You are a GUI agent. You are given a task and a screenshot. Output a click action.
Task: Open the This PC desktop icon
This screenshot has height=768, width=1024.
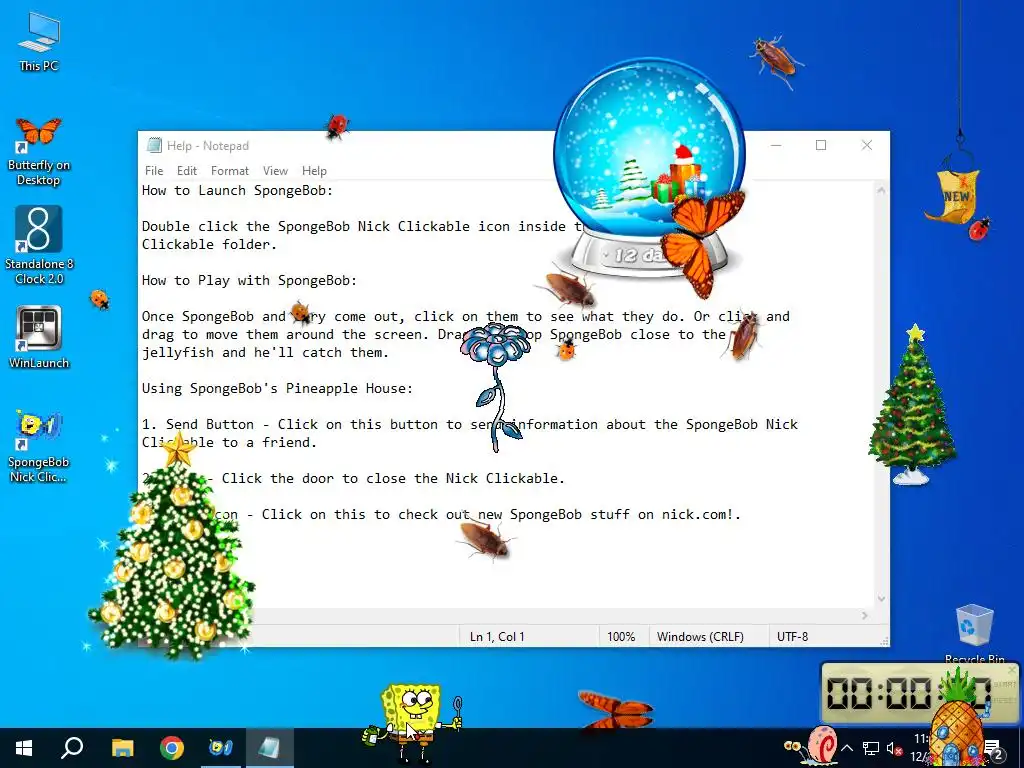pyautogui.click(x=39, y=42)
